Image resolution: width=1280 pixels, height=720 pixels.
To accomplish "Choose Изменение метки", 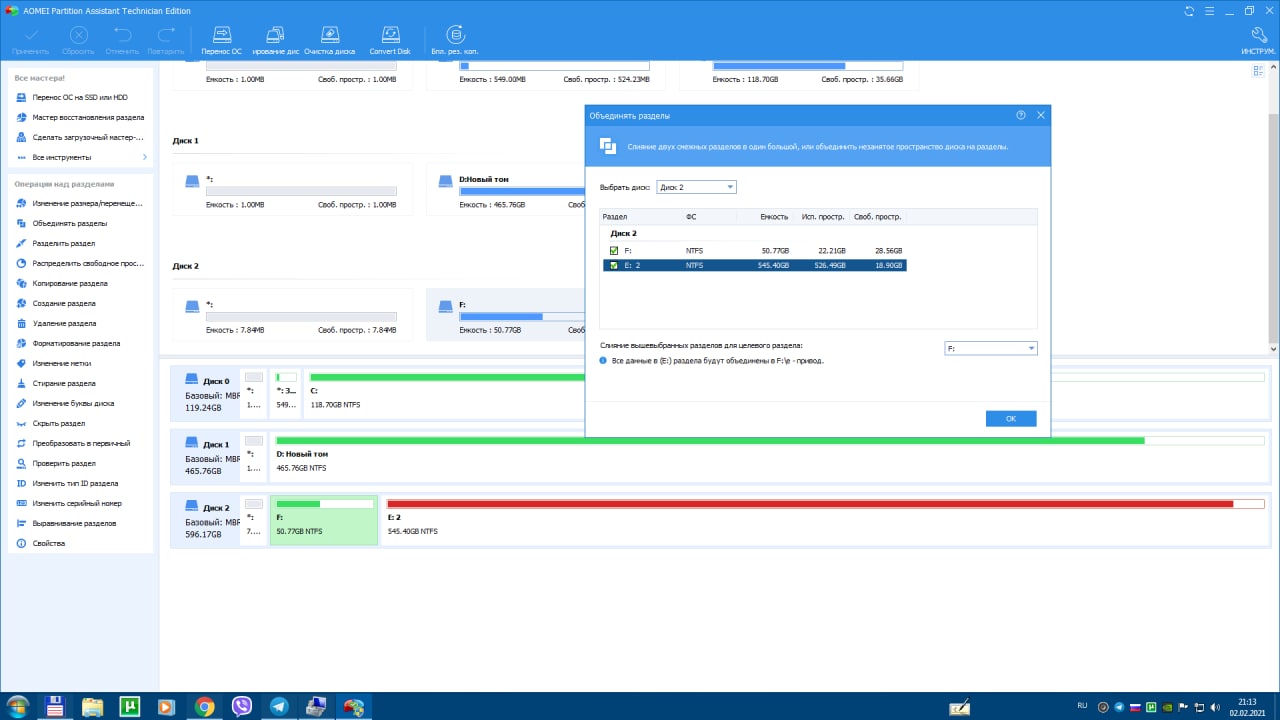I will (54, 363).
